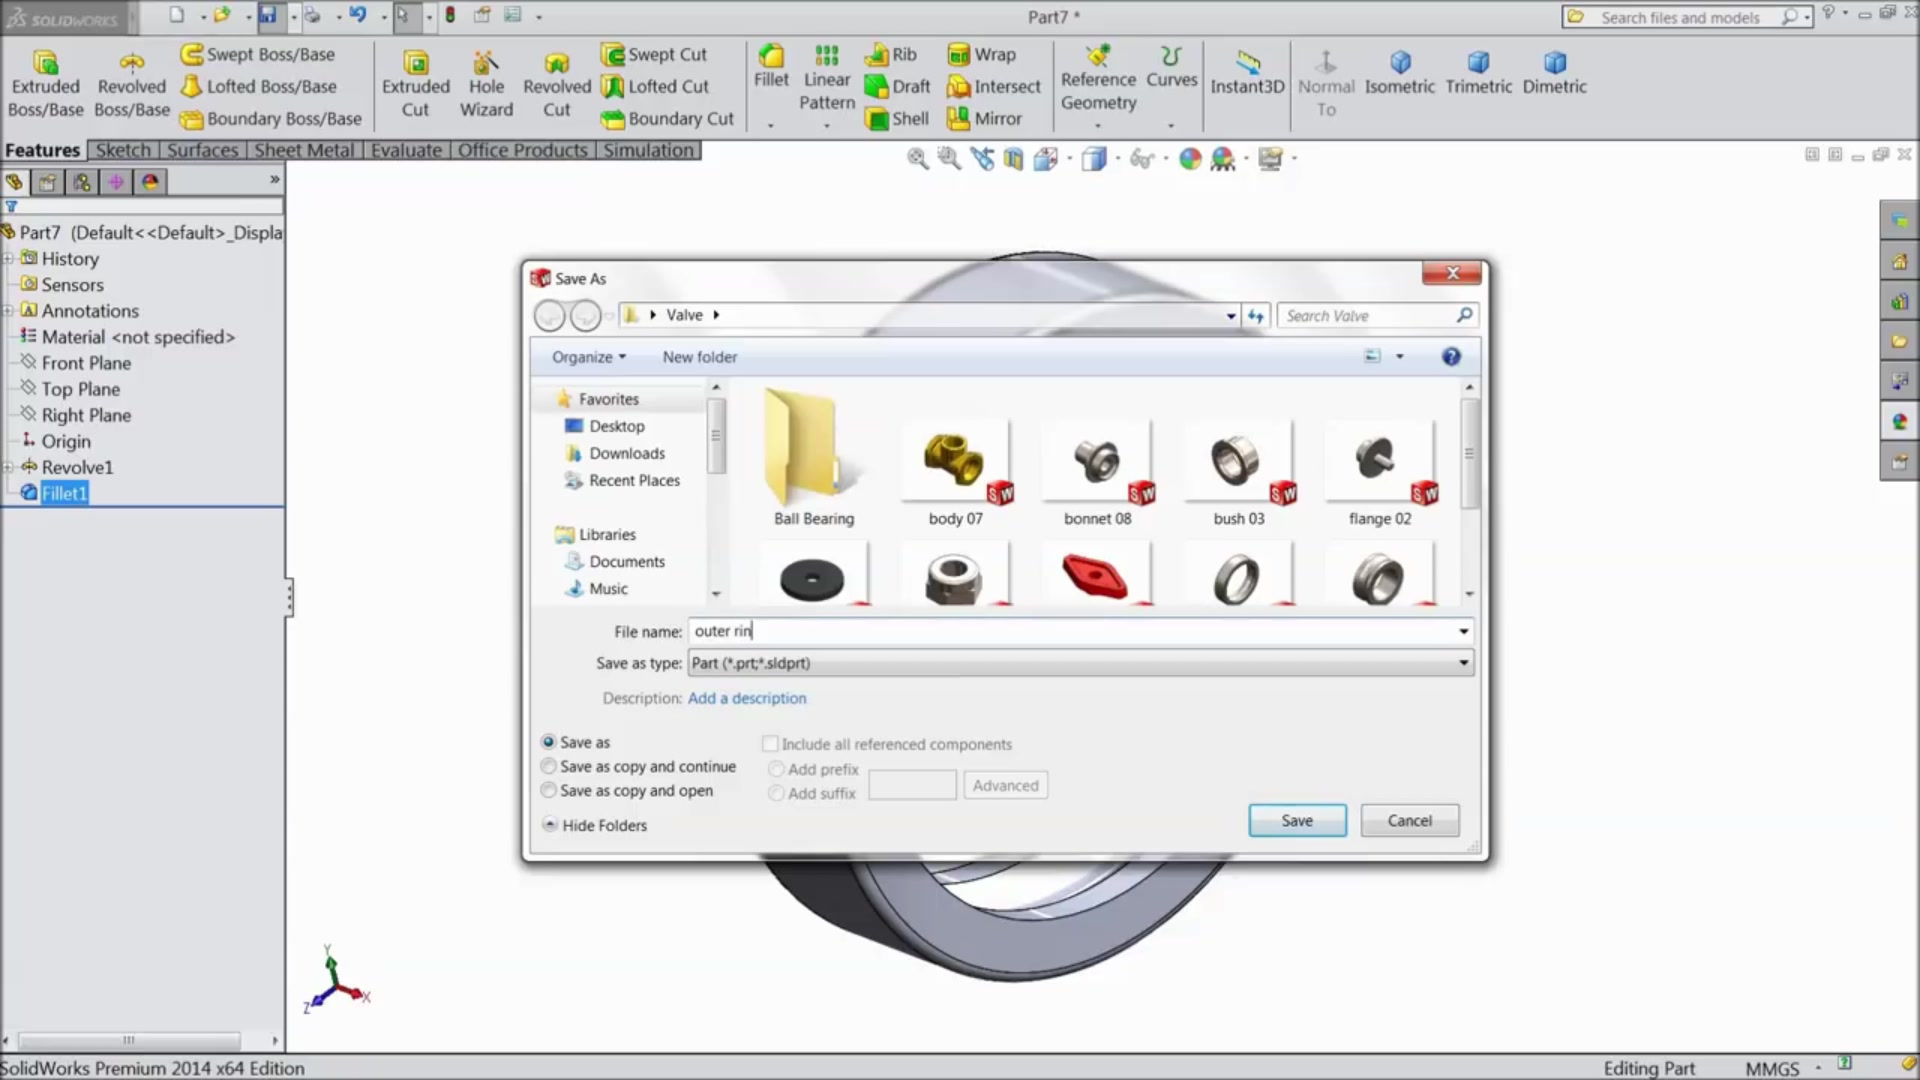Select the Shell feature tool

[x=897, y=118]
